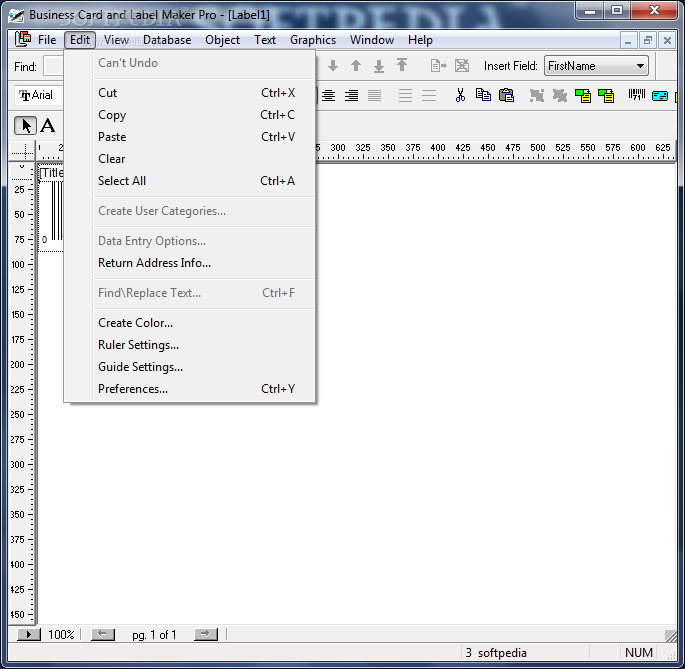The image size is (685, 669).
Task: Open the Object menu
Action: pyautogui.click(x=222, y=40)
